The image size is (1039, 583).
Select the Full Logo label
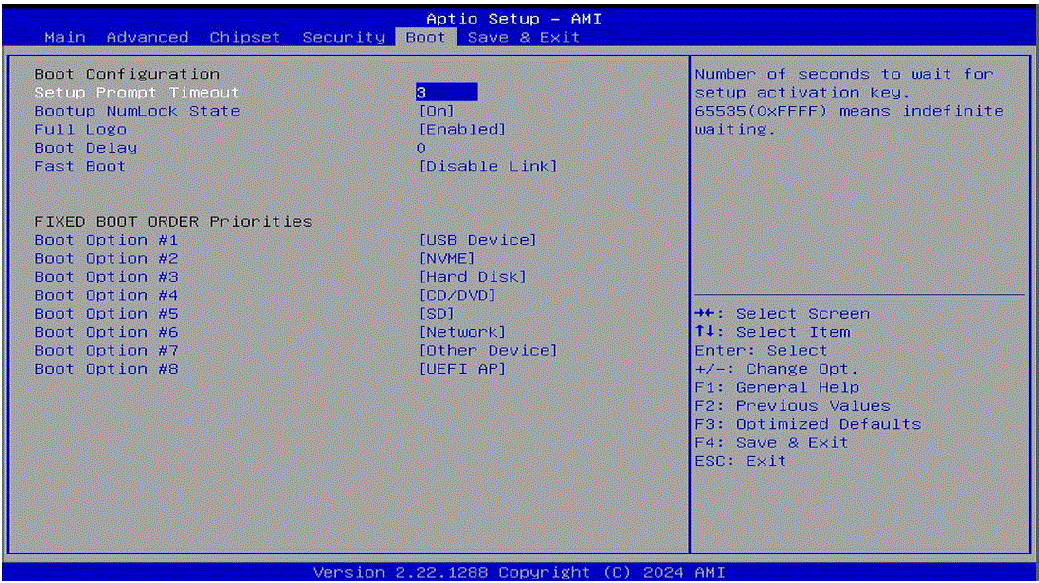coord(80,130)
